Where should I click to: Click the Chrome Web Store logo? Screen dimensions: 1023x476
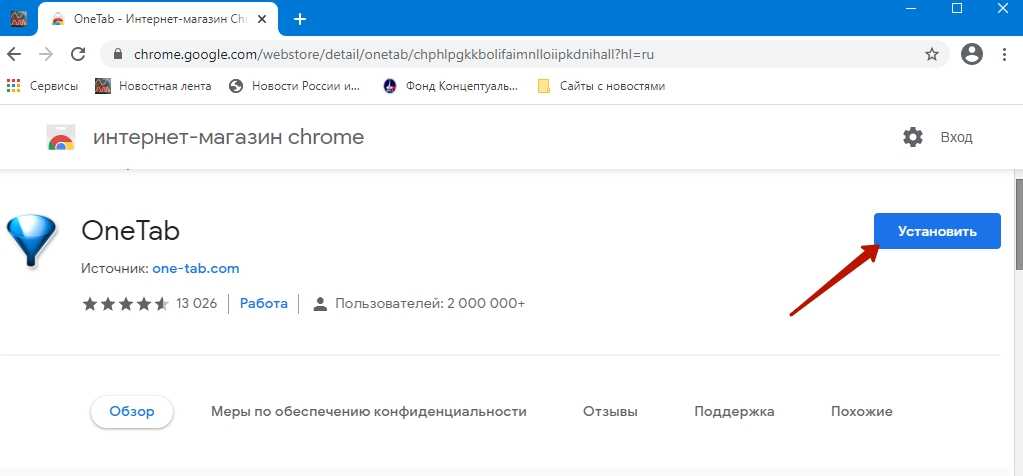tap(61, 138)
